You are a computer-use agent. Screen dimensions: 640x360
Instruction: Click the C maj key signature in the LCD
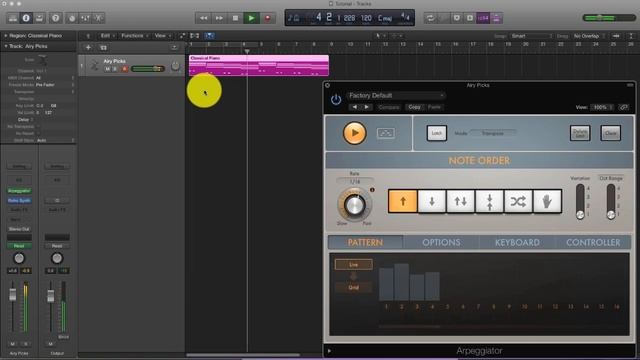(x=385, y=18)
